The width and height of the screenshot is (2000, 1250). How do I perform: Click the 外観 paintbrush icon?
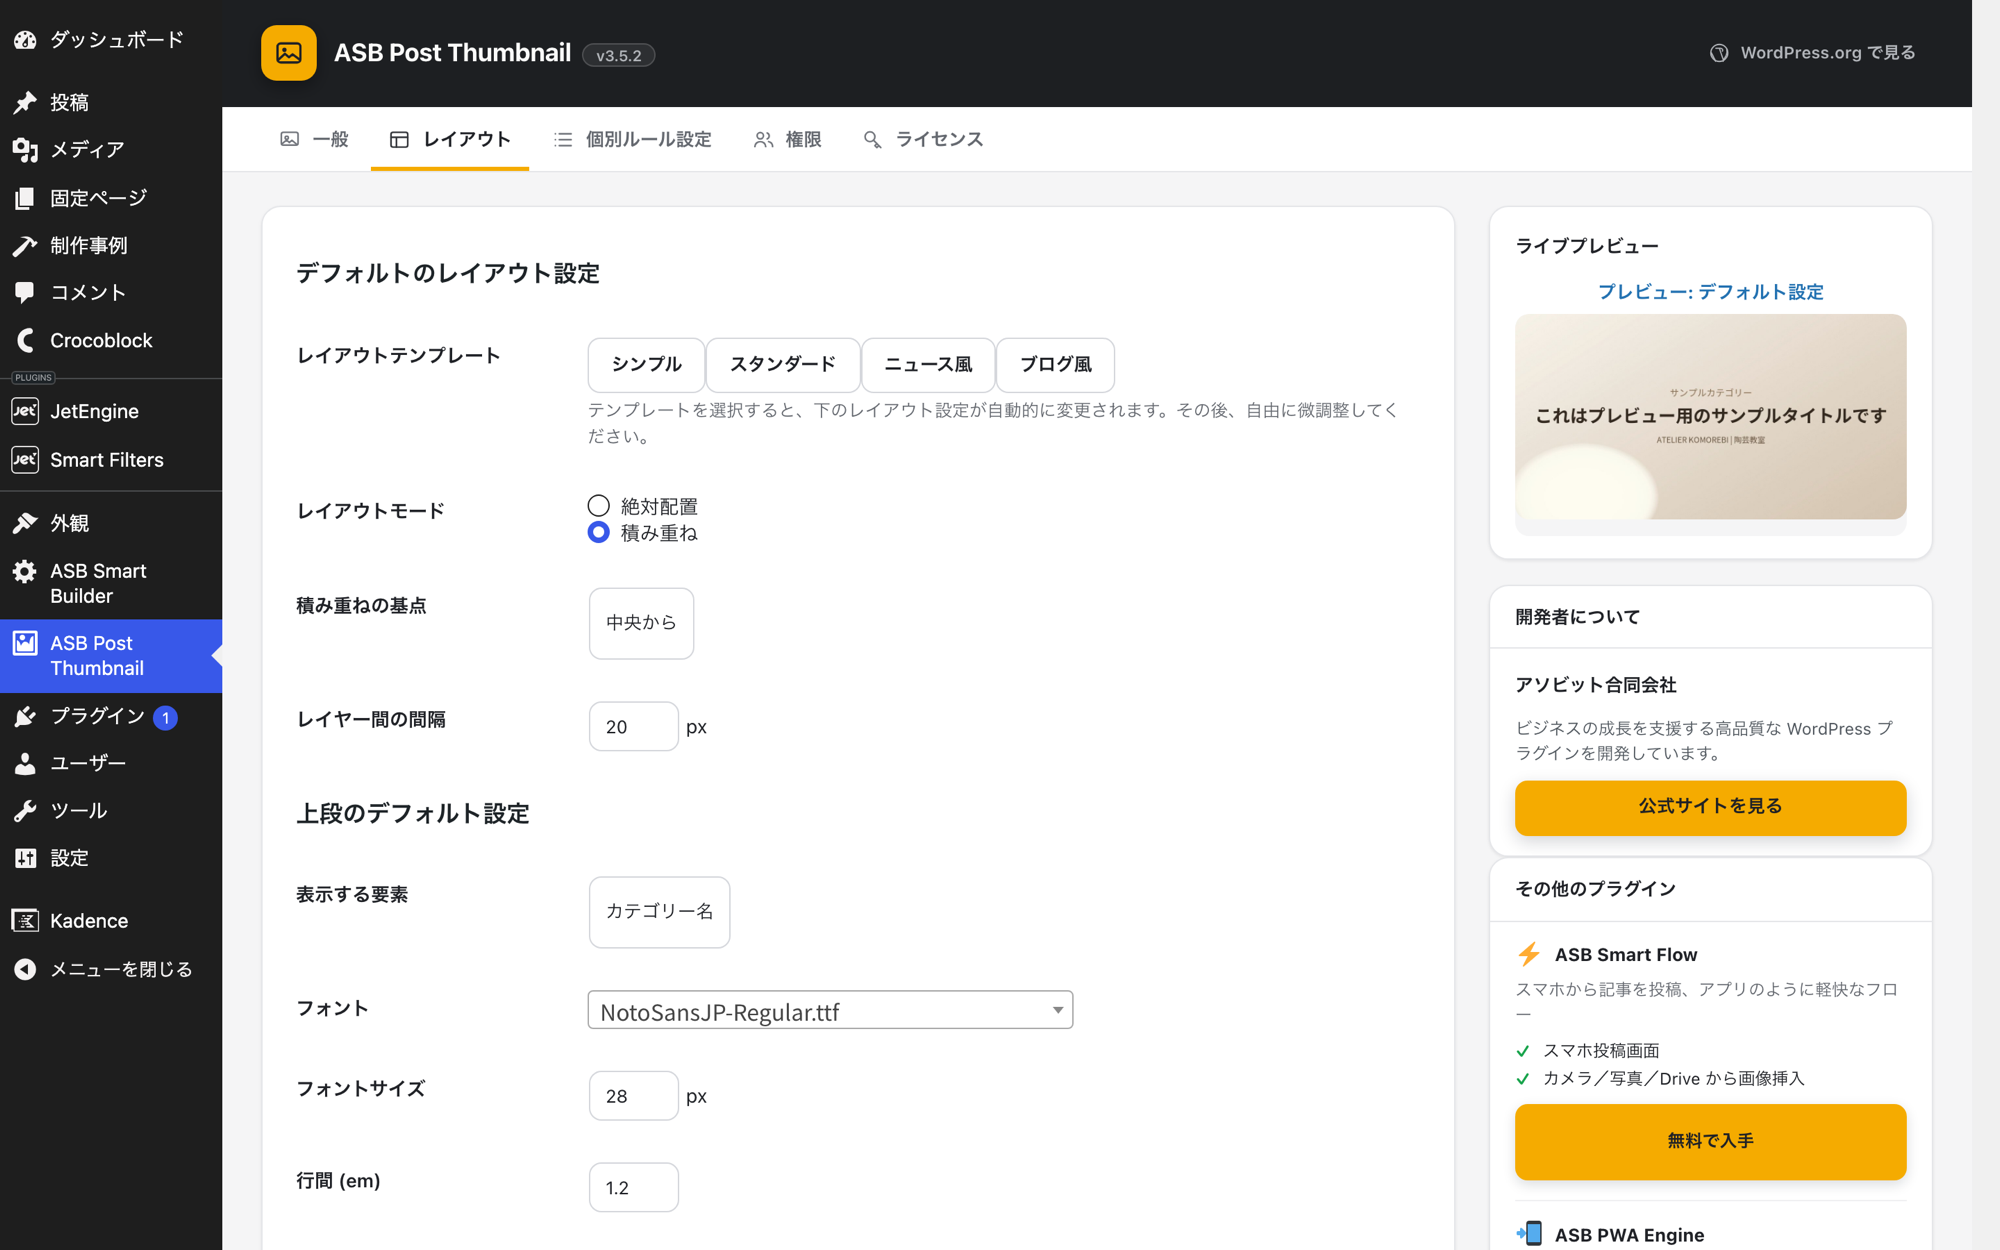(25, 523)
